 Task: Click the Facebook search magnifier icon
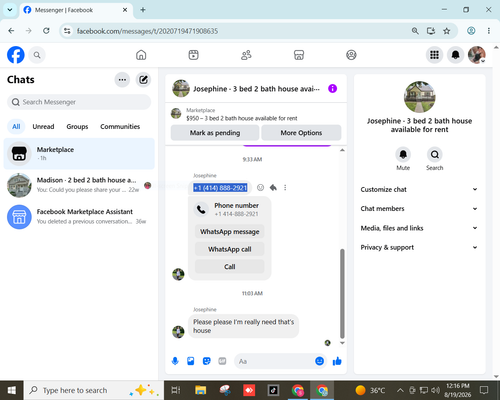click(37, 55)
